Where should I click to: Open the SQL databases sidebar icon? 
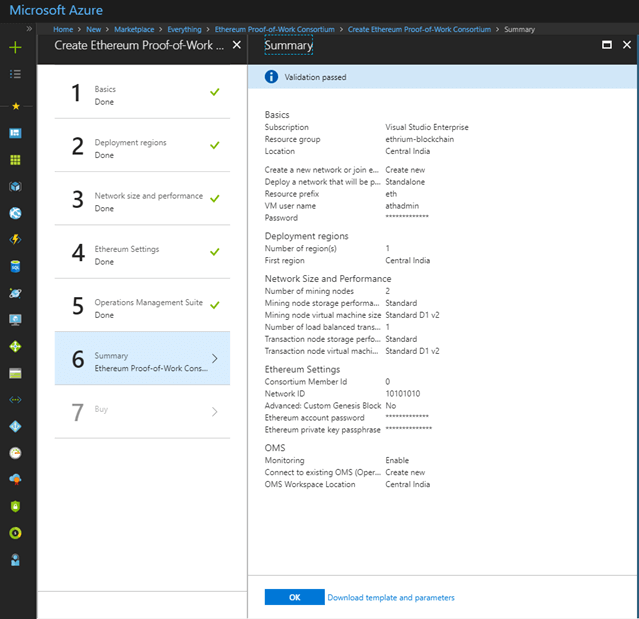[x=15, y=266]
